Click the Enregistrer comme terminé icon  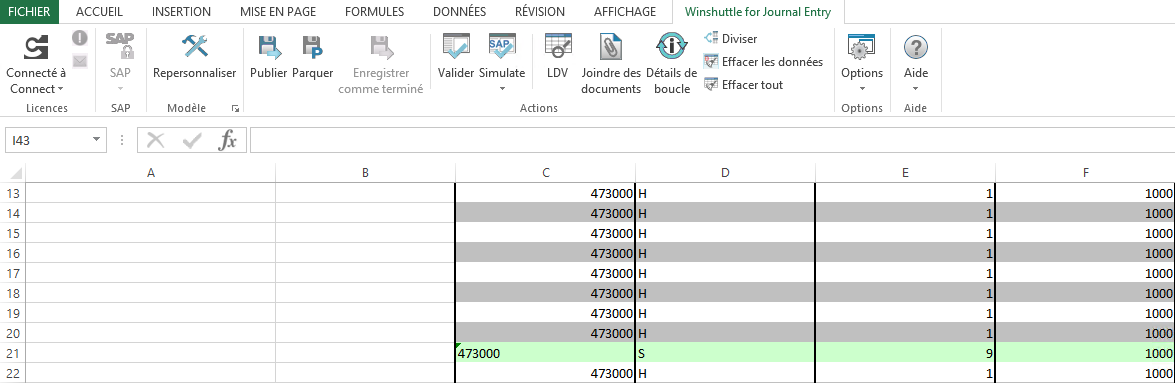click(x=381, y=46)
